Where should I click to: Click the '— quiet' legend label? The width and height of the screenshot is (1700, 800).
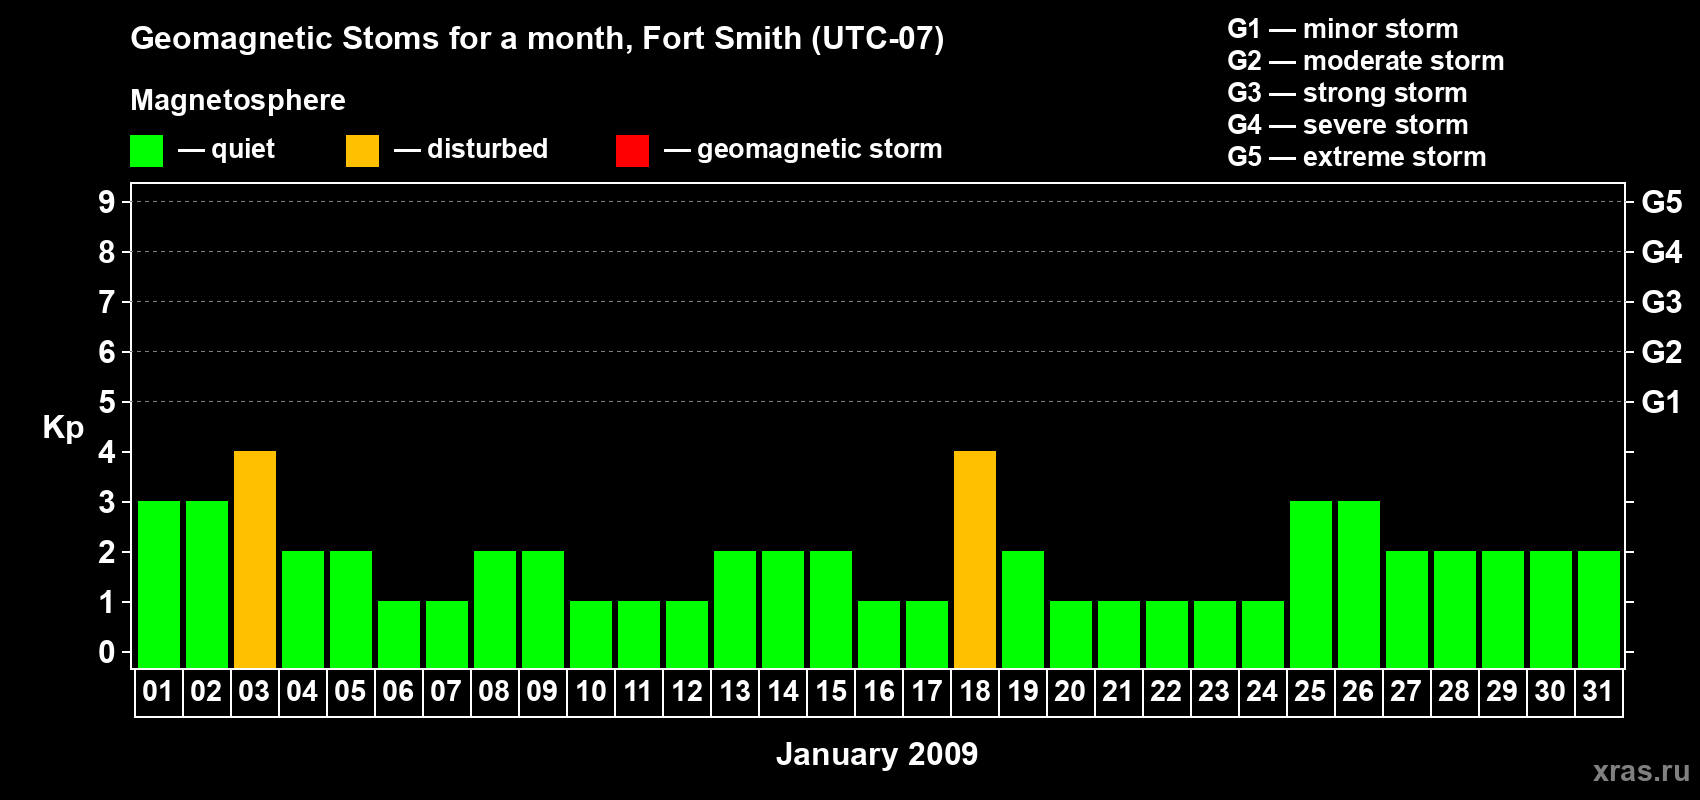click(x=226, y=149)
